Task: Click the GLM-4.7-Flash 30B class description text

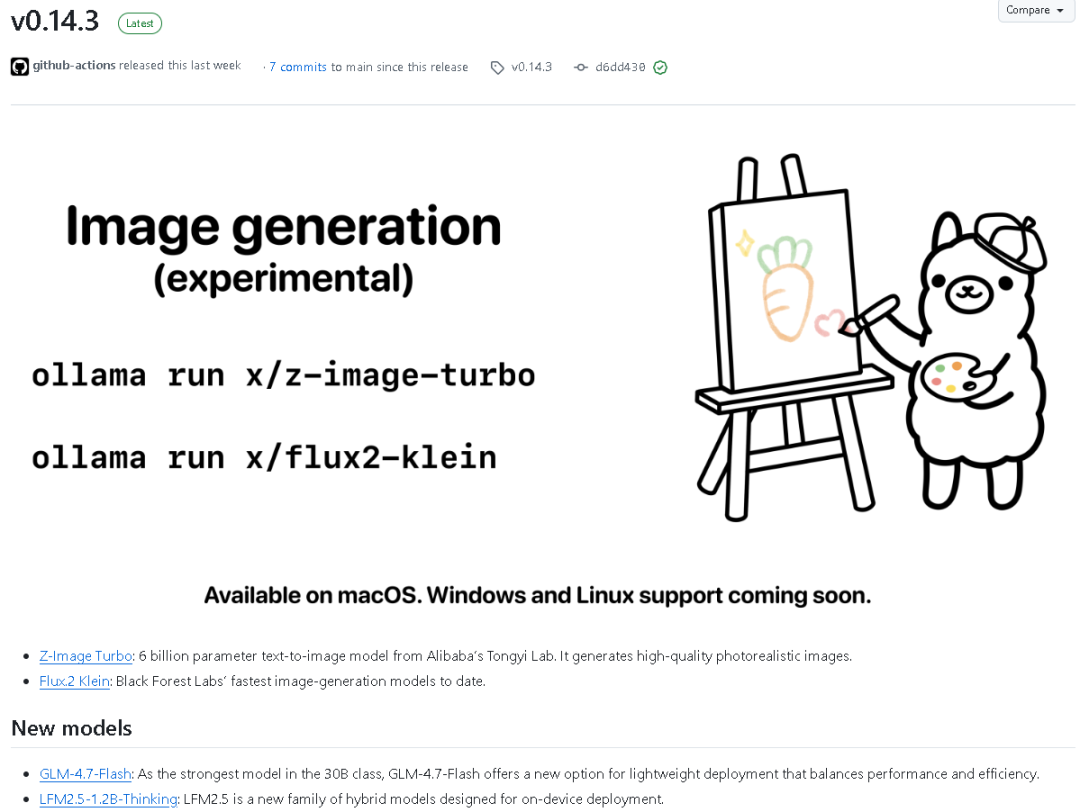Action: (588, 773)
